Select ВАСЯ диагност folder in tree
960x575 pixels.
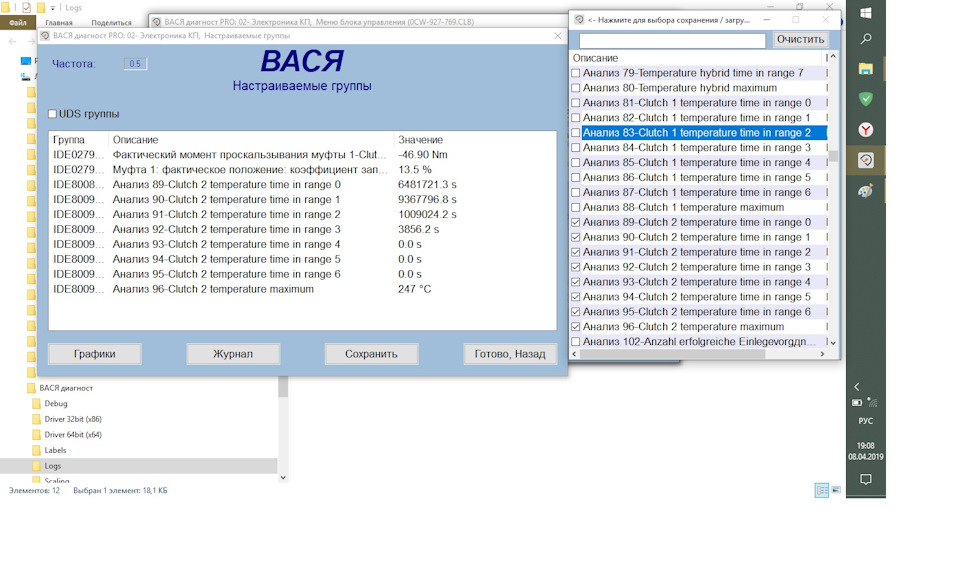pos(66,388)
